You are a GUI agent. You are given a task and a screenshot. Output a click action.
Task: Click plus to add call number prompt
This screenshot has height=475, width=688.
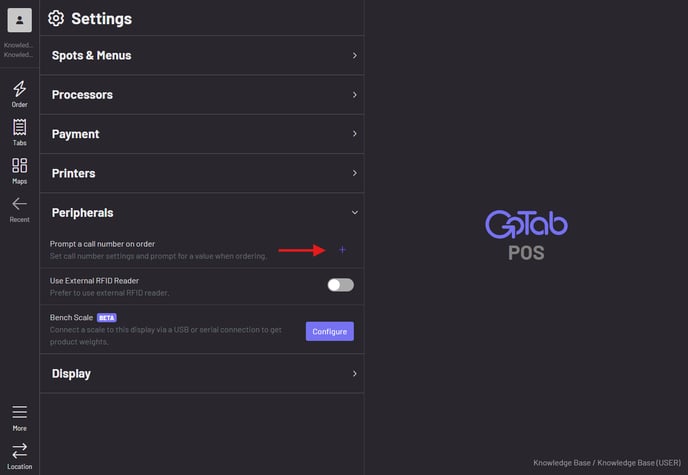tap(342, 250)
